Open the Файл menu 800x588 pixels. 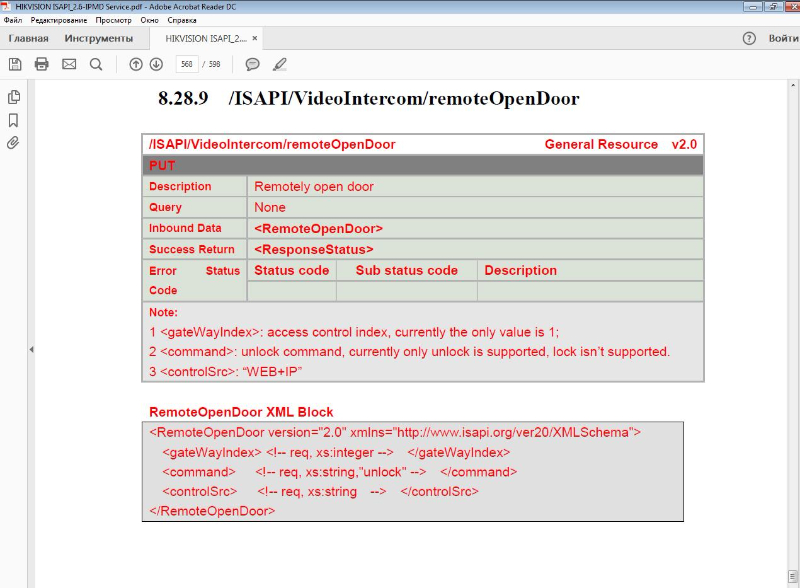13,20
